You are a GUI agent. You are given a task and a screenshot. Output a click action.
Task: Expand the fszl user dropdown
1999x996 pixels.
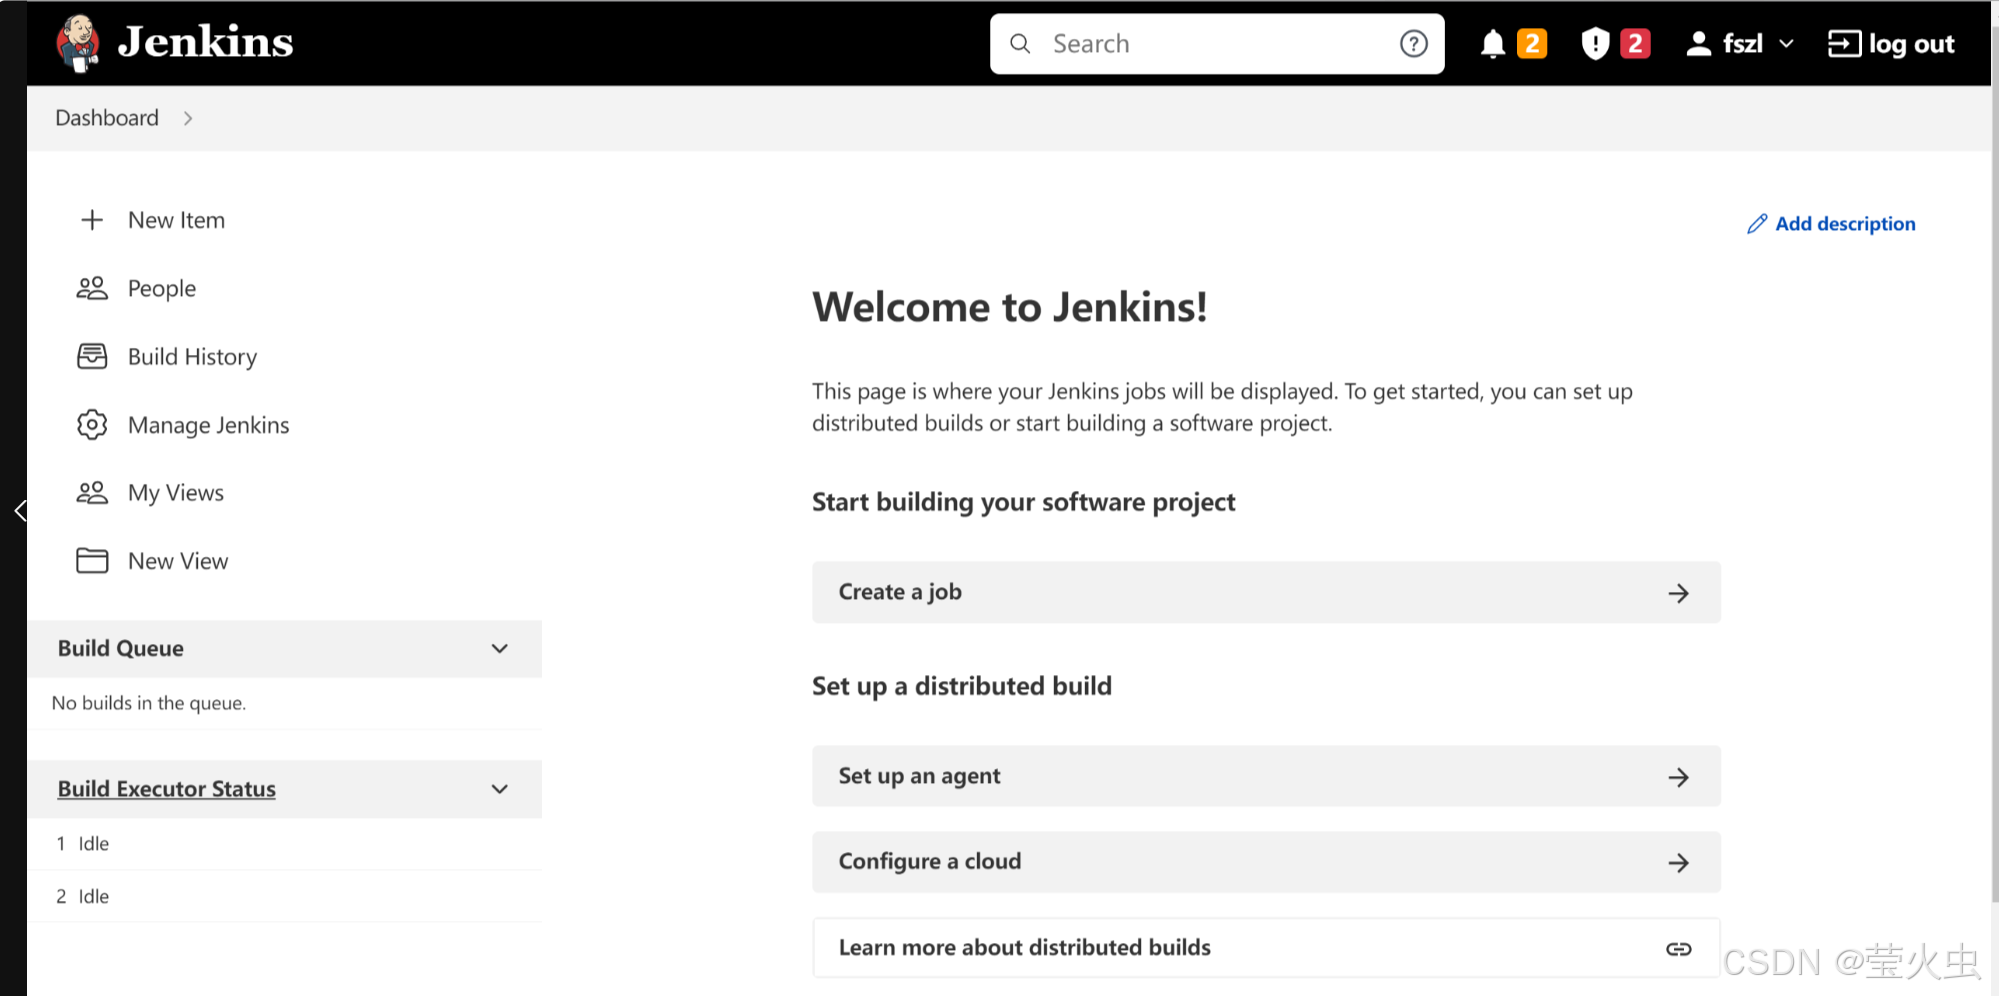click(x=1788, y=43)
